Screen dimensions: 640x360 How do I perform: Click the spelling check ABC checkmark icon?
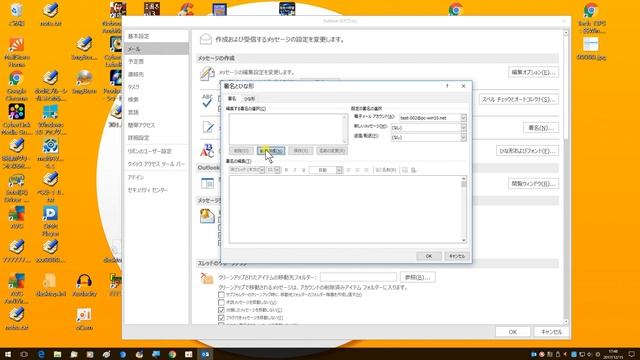[207, 100]
